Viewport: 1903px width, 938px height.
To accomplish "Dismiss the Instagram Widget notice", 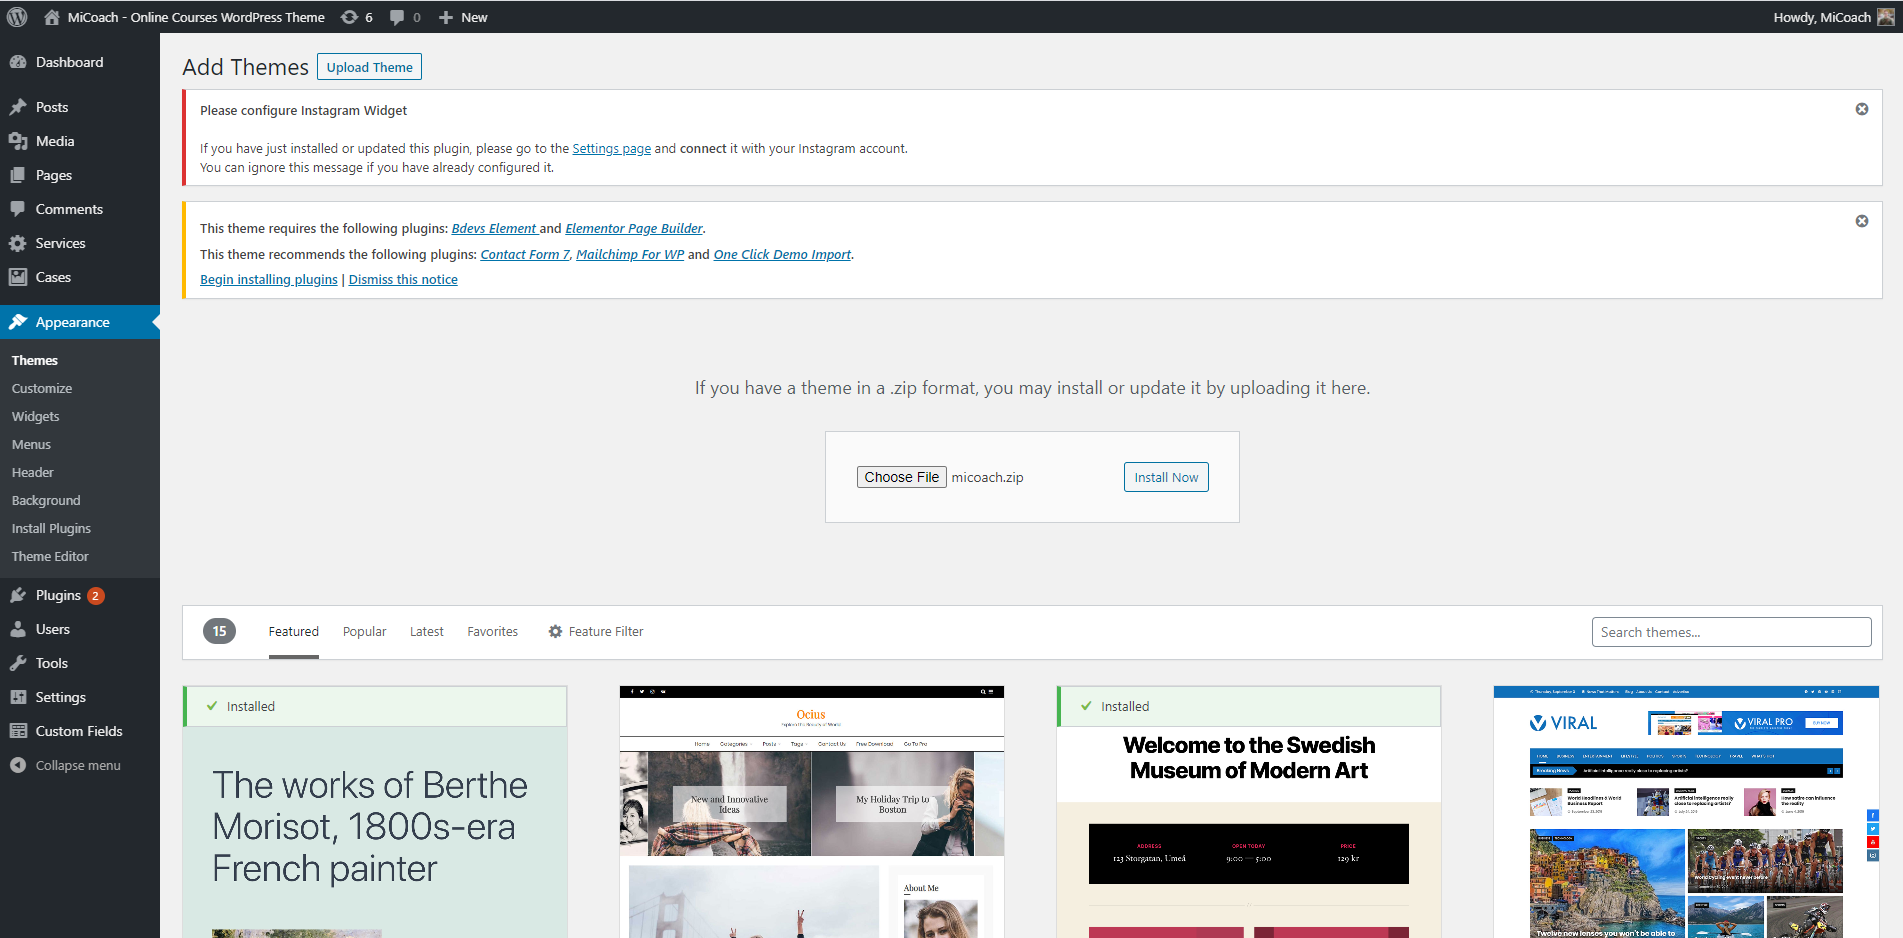I will [x=1862, y=109].
